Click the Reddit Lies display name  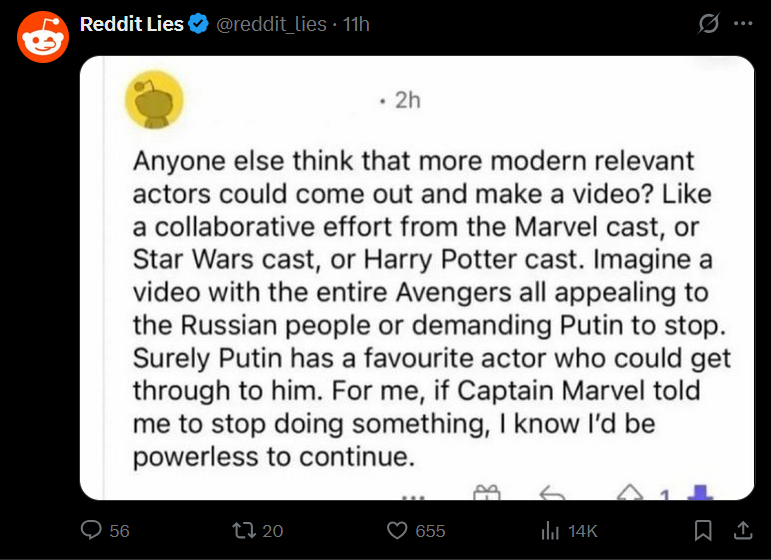(132, 24)
